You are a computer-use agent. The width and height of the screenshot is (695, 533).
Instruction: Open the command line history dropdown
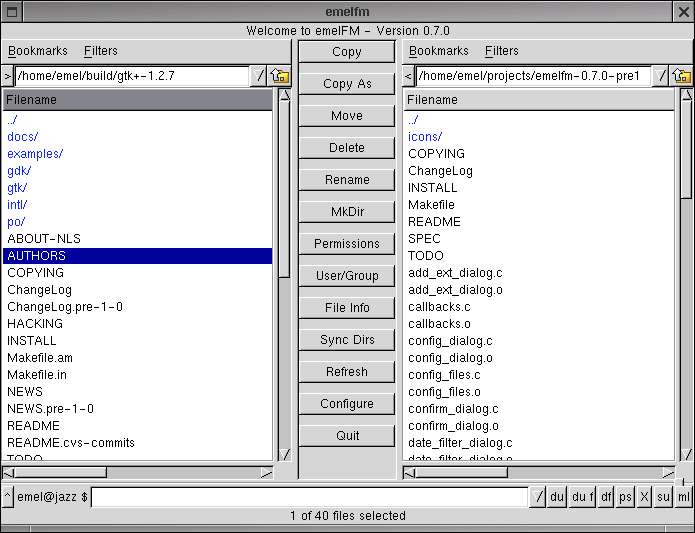538,497
